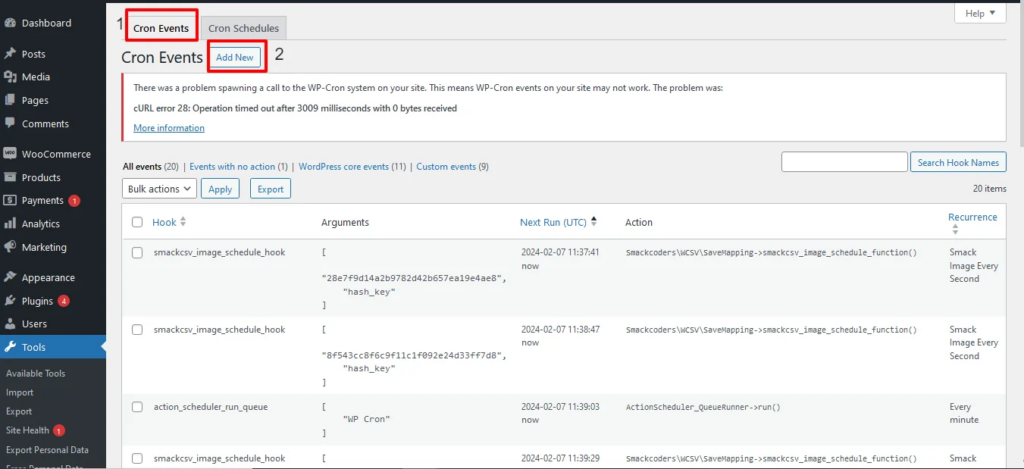This screenshot has width=1024, height=469.
Task: Click the Every minute recurrence text
Action: pyautogui.click(x=964, y=413)
